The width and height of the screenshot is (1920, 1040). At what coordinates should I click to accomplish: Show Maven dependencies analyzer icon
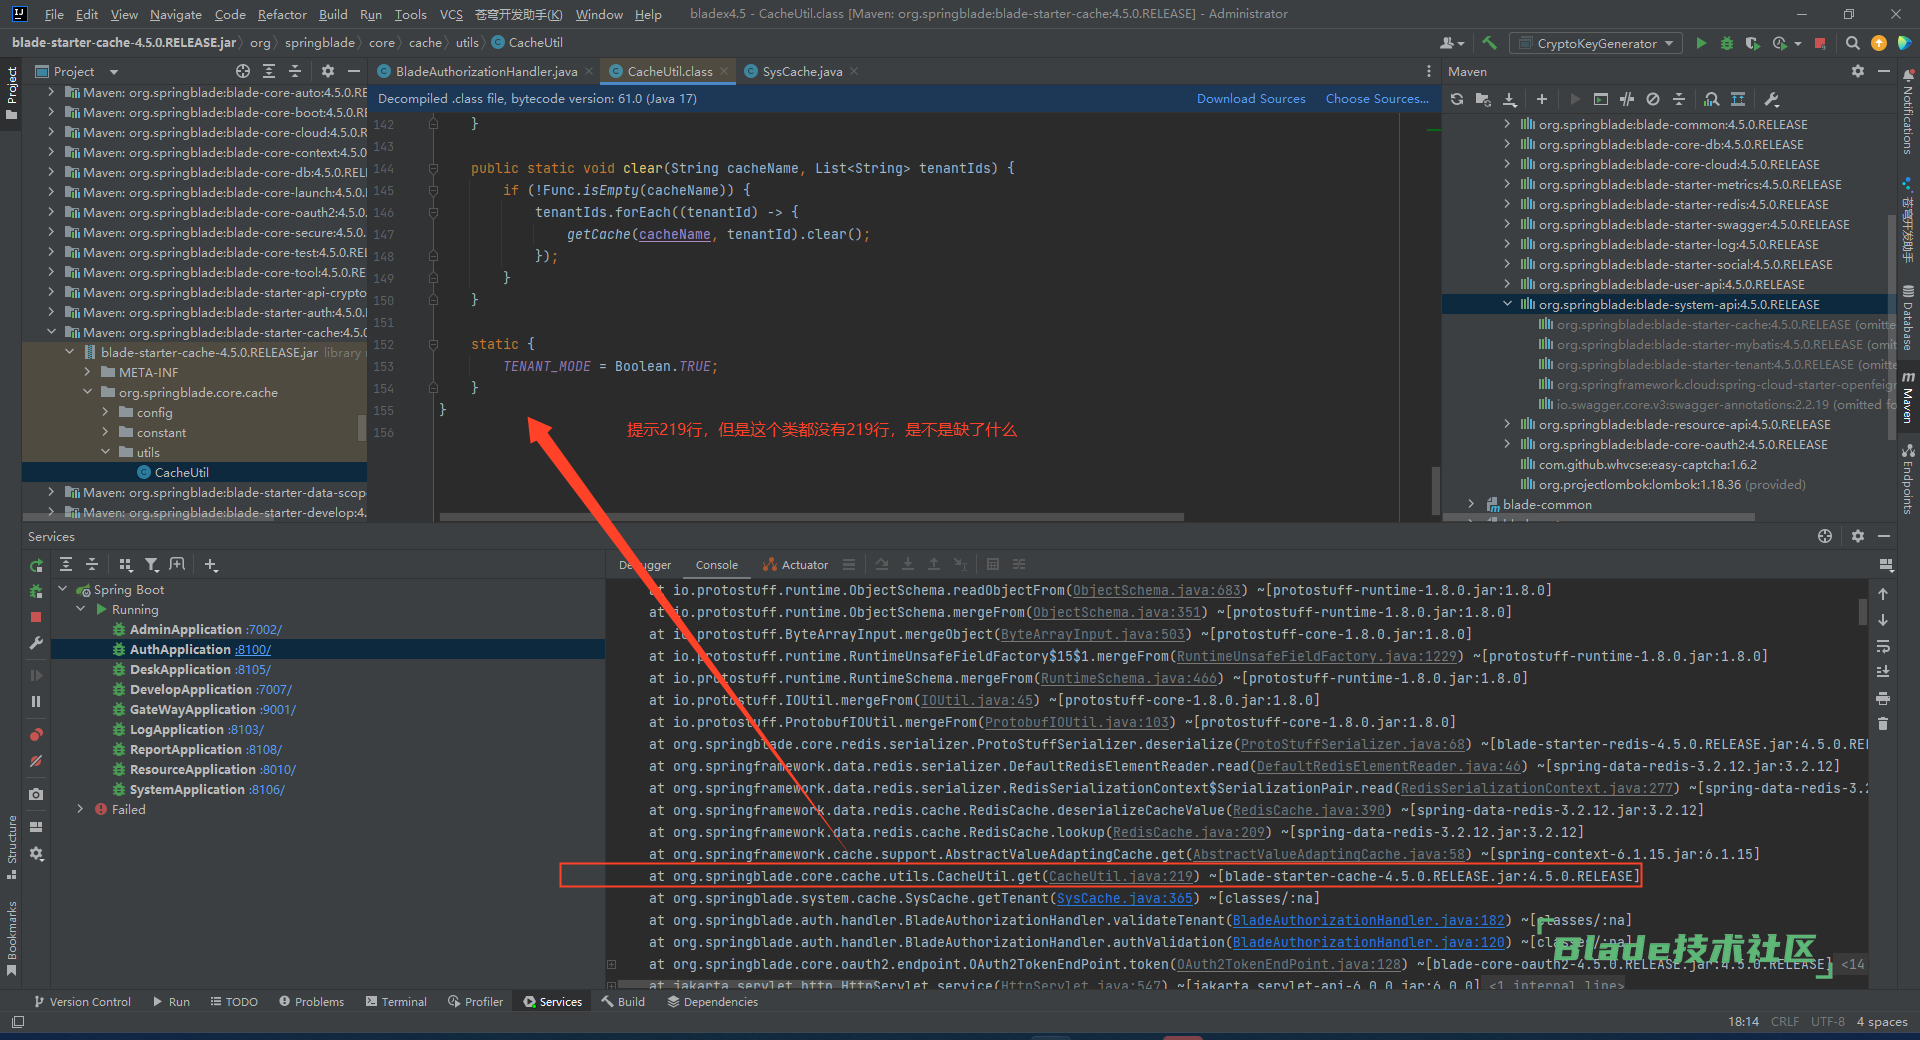point(1712,99)
